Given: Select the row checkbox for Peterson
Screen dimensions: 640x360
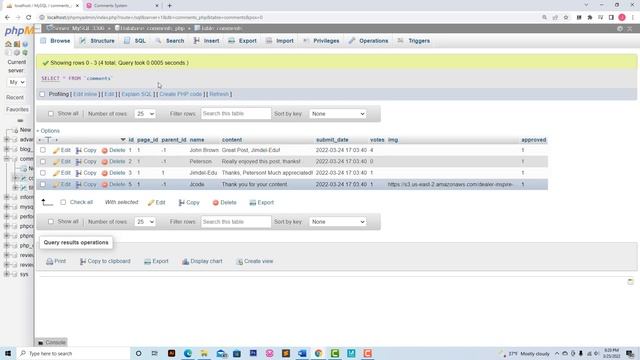Looking at the screenshot, I should point(43,162).
